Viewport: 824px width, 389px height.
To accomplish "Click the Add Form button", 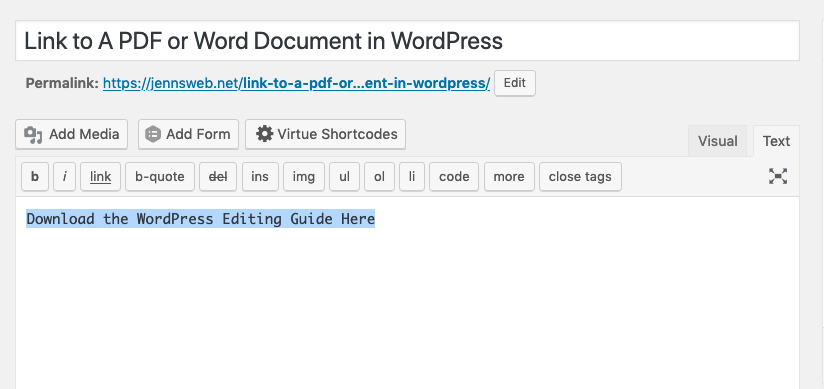I will 188,134.
